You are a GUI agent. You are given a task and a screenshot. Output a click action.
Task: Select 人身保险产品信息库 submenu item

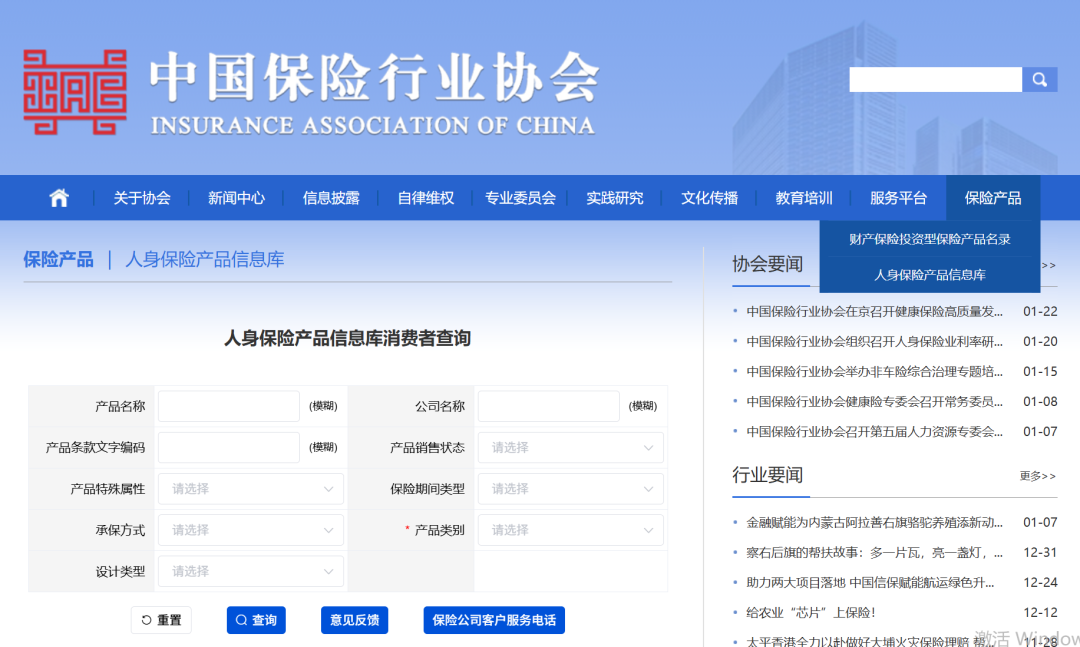tap(930, 275)
